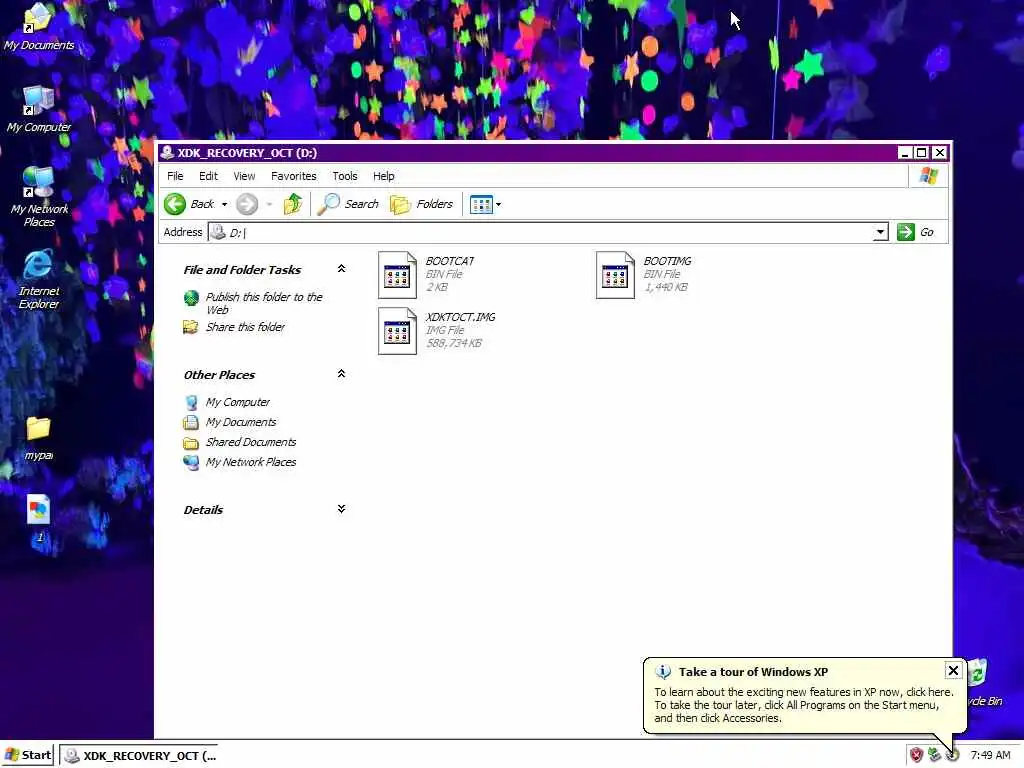Click XDK_RECOVERY_OCT taskbar button
1024x768 pixels.
(x=139, y=756)
